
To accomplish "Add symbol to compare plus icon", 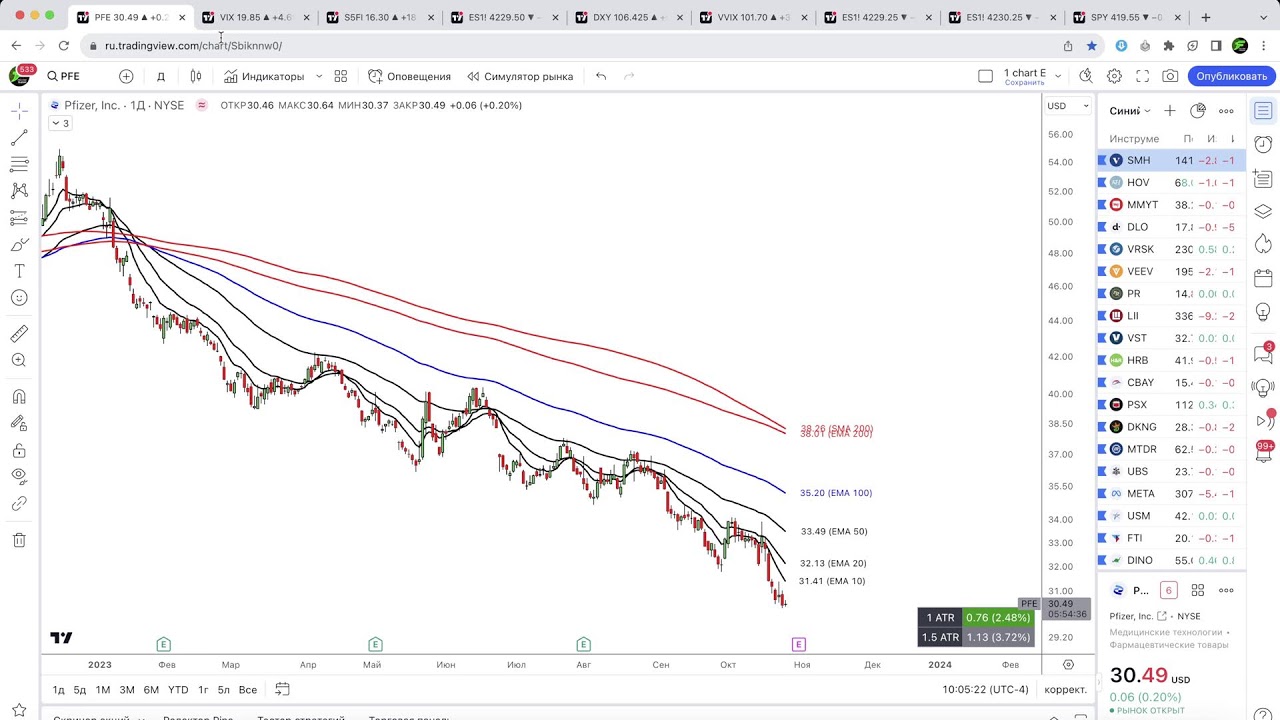I will (x=126, y=76).
